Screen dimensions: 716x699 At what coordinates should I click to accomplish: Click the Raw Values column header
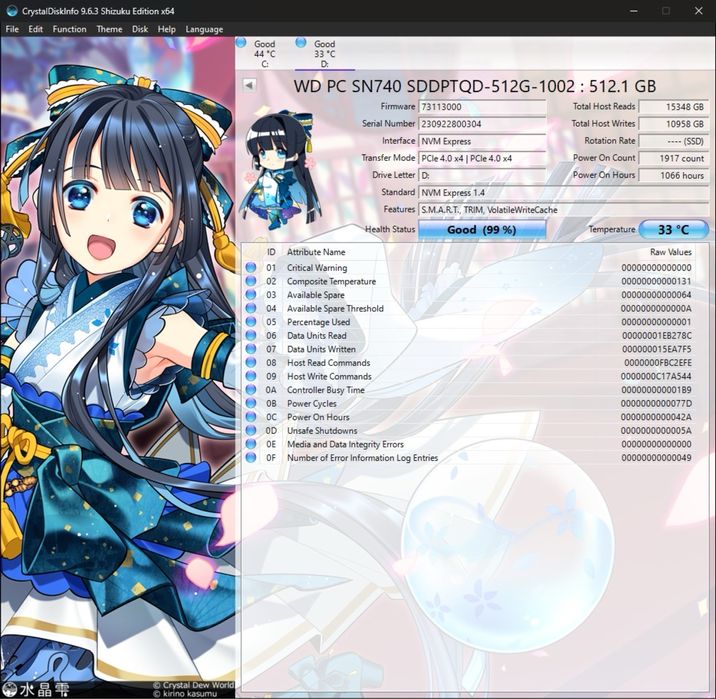coord(670,252)
